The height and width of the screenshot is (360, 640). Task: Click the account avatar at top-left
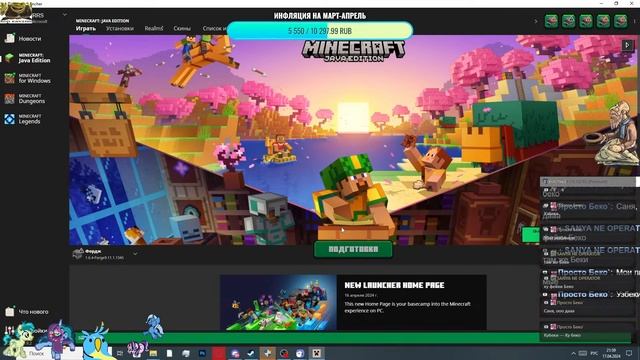[16, 13]
